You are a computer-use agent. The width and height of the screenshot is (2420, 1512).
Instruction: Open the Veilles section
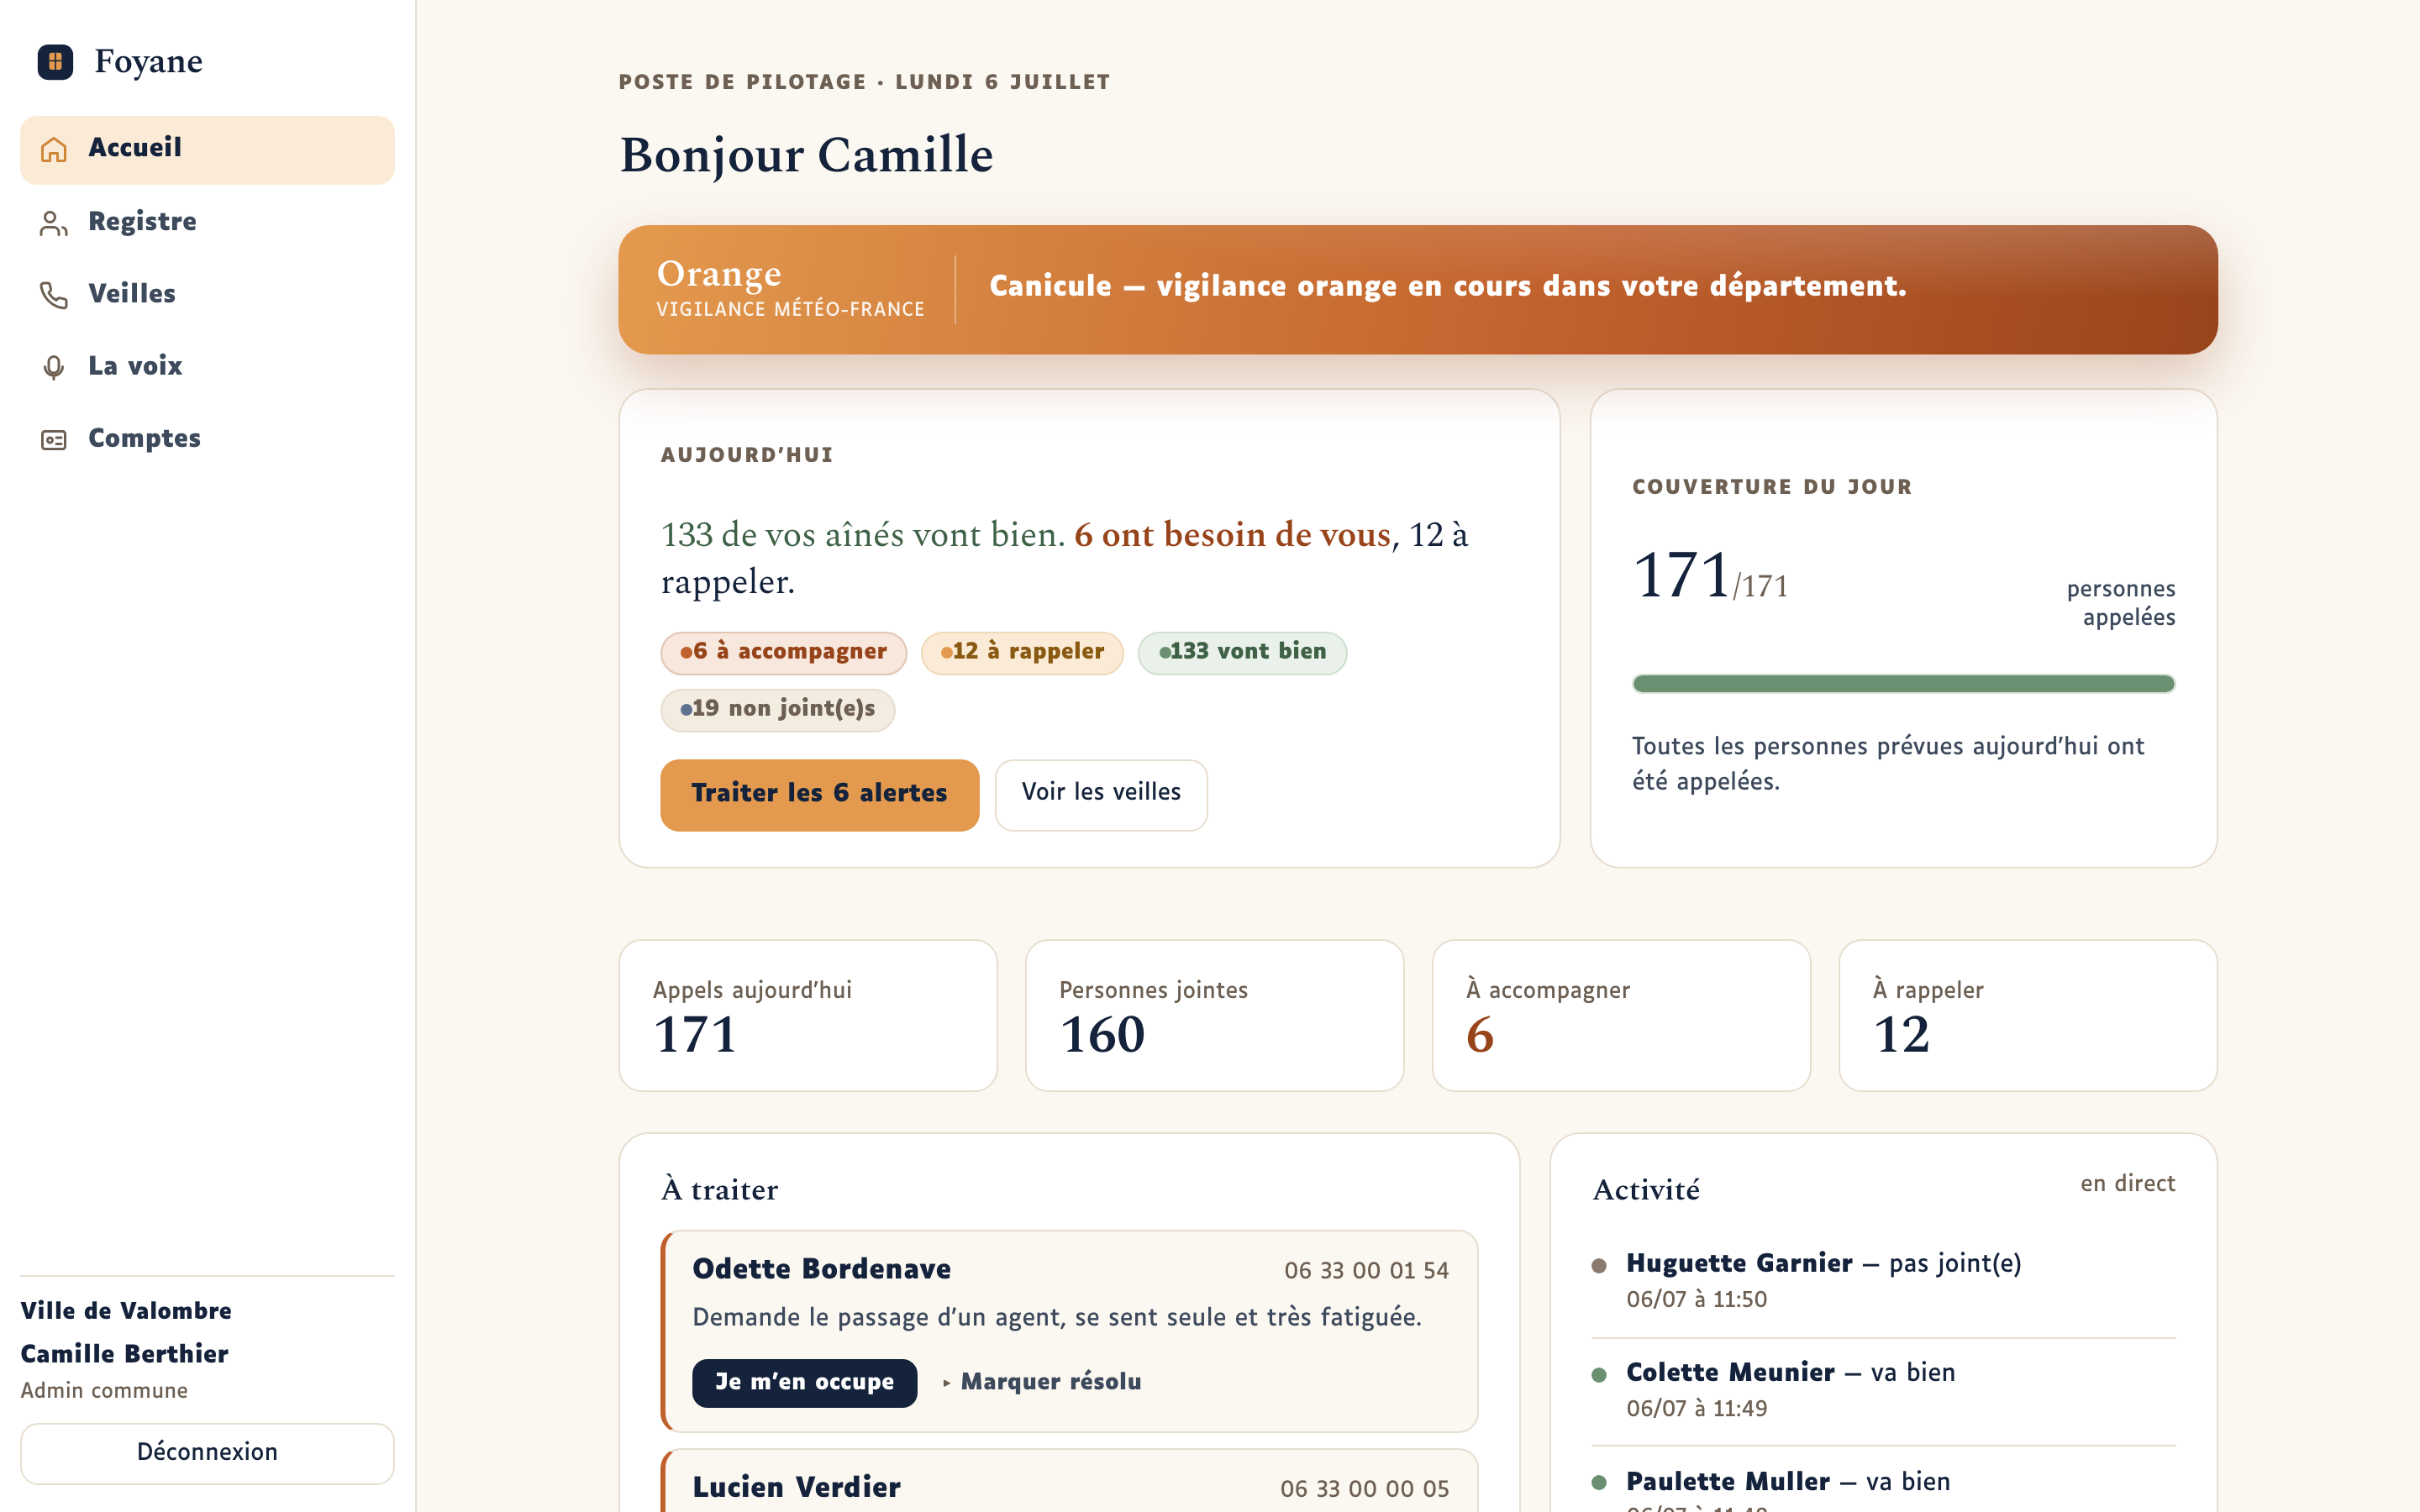tap(207, 294)
